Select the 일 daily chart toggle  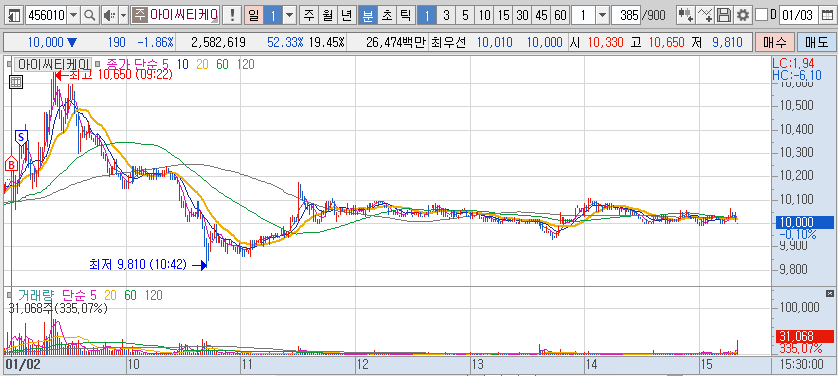tap(253, 15)
